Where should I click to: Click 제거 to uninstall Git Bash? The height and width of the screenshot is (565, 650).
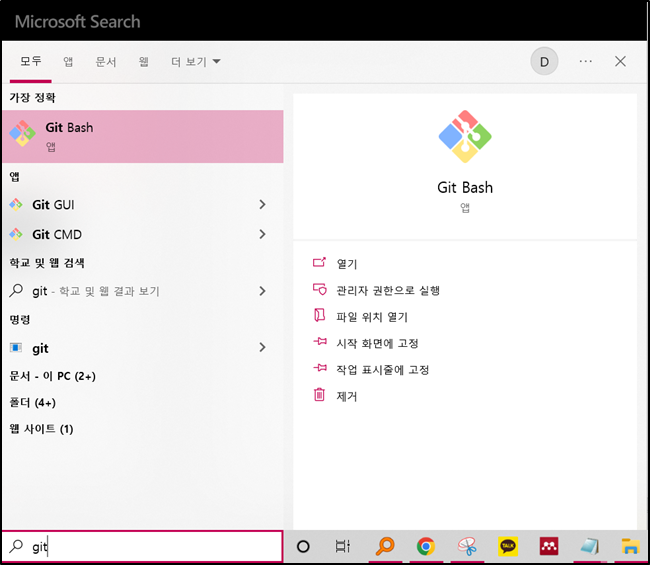[347, 396]
